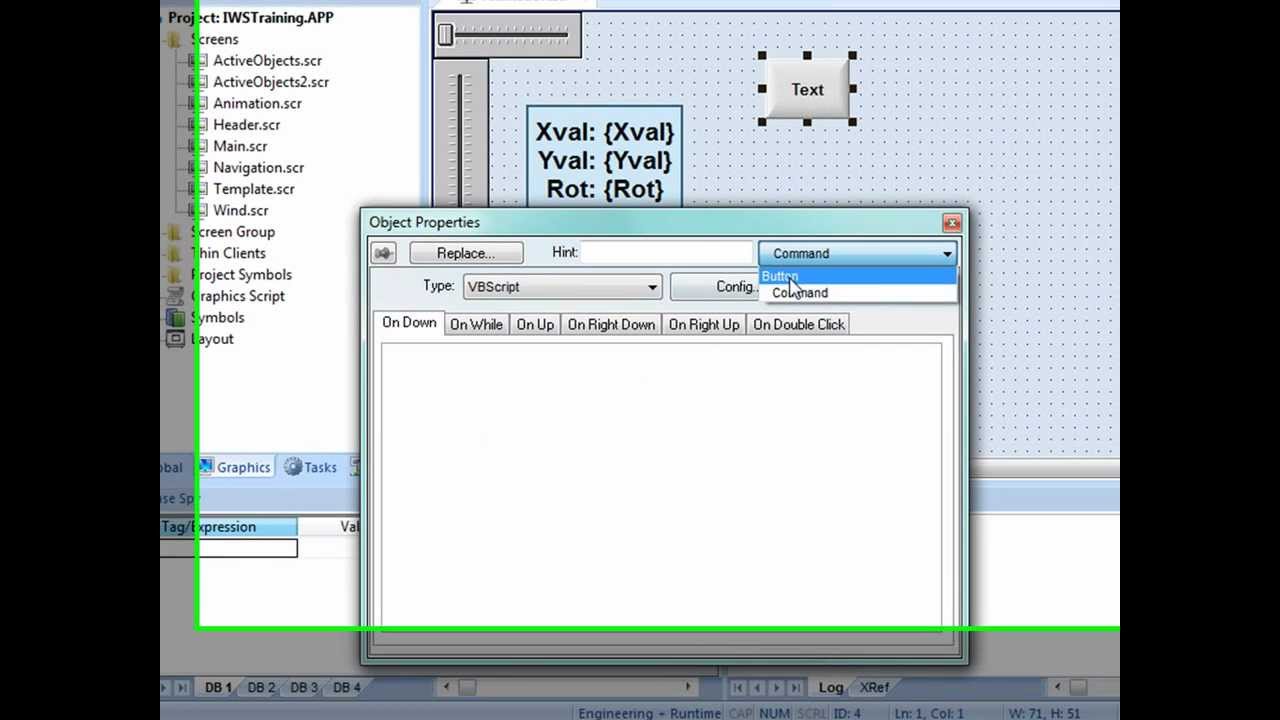Click the Symbols library icon
This screenshot has width=1280, height=720.
click(175, 318)
